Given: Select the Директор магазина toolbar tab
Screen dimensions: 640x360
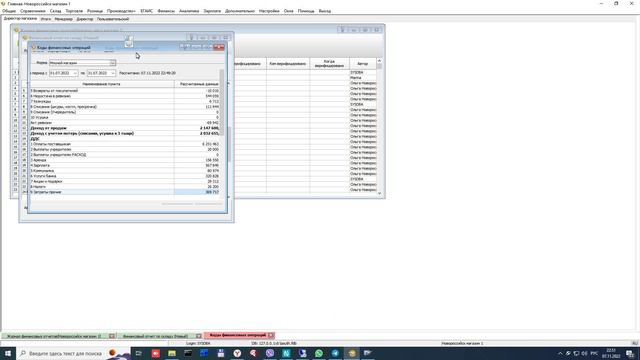Looking at the screenshot, I should click(x=20, y=19).
